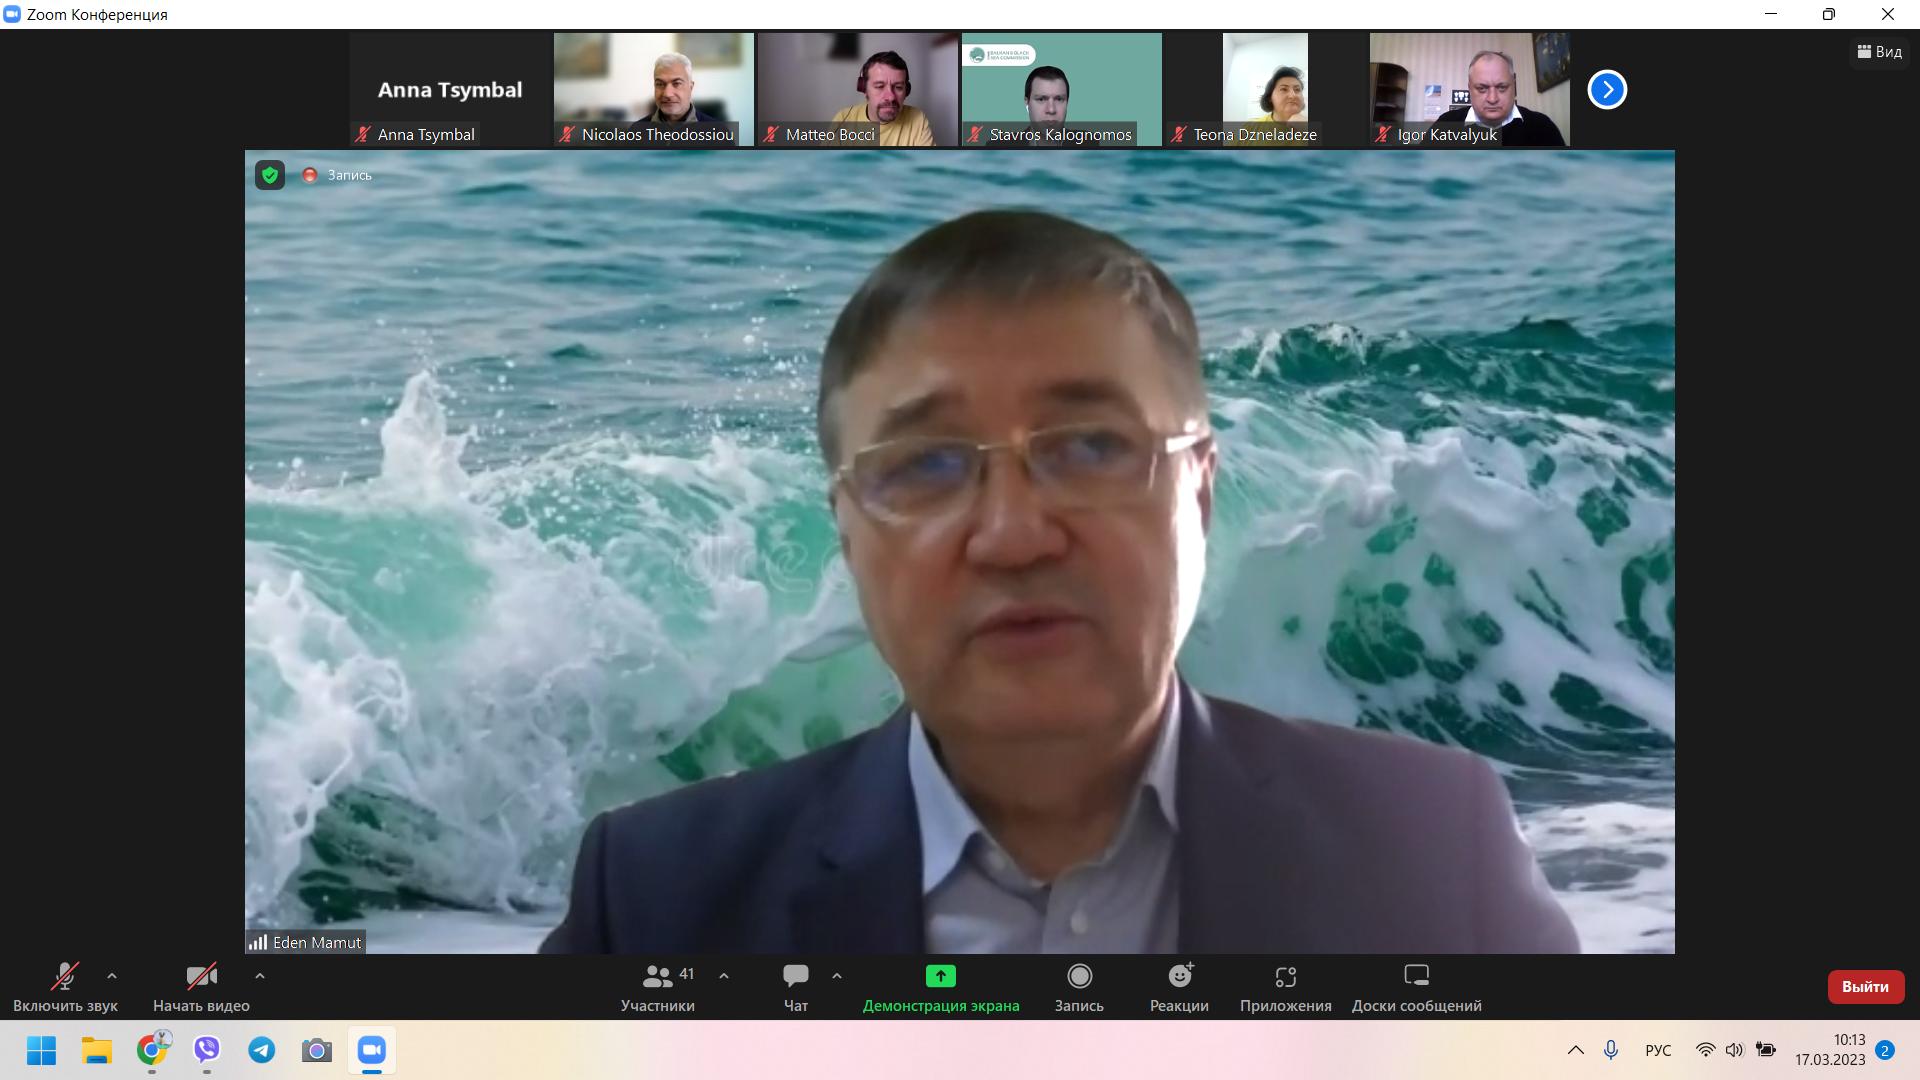Toggle system tray microphone icon

[1610, 1050]
